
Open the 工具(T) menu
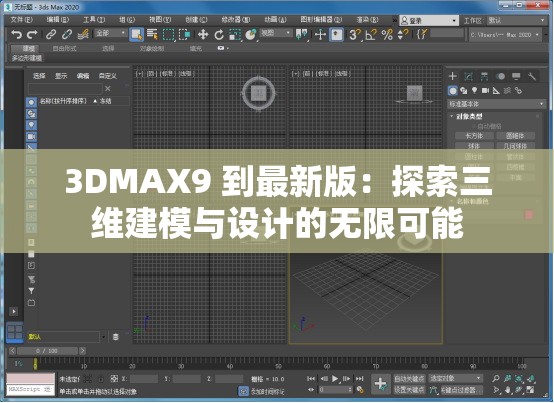point(94,20)
